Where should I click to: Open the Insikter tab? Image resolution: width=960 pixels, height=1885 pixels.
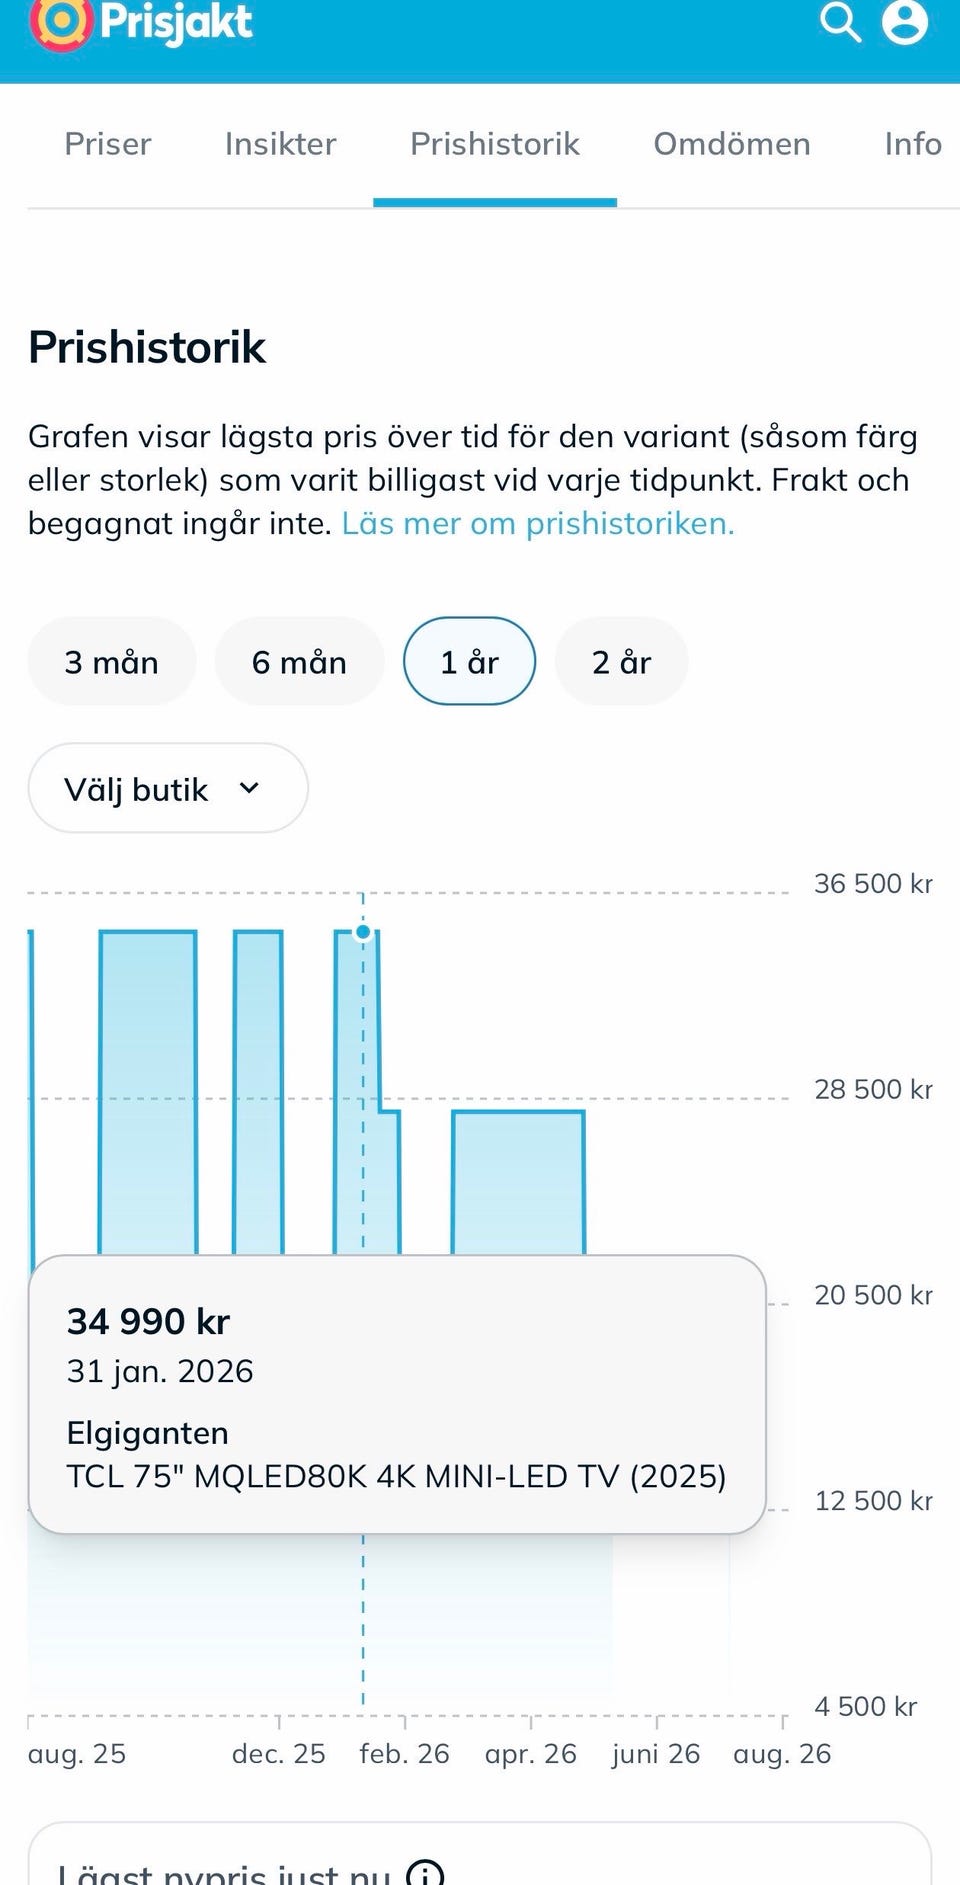click(x=281, y=144)
